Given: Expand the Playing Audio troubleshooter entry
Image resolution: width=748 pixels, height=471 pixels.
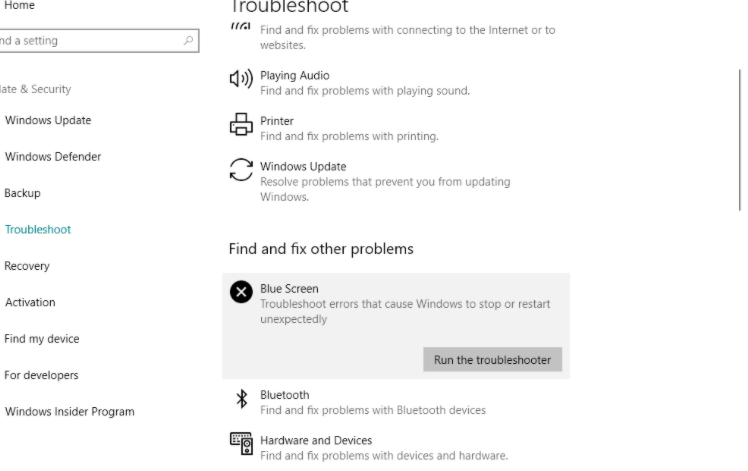Looking at the screenshot, I should tap(396, 83).
